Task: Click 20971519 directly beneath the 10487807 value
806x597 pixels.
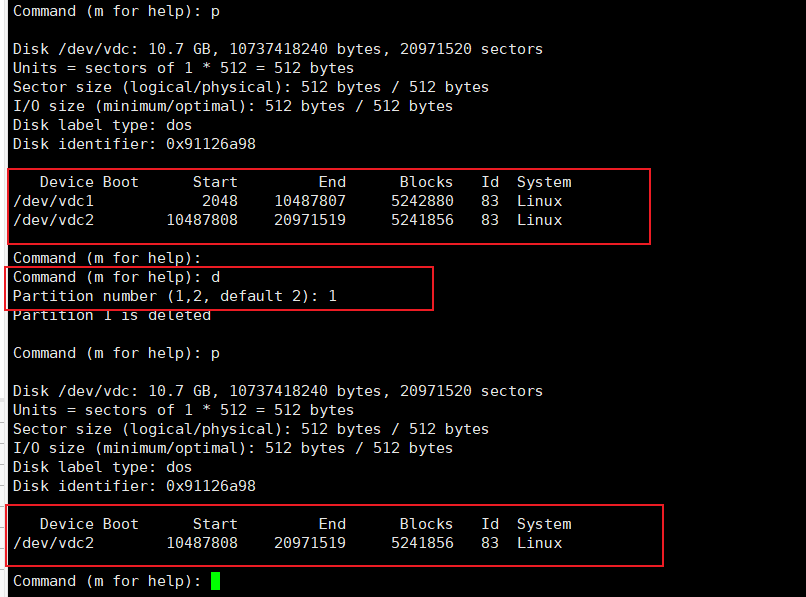Action: (310, 220)
